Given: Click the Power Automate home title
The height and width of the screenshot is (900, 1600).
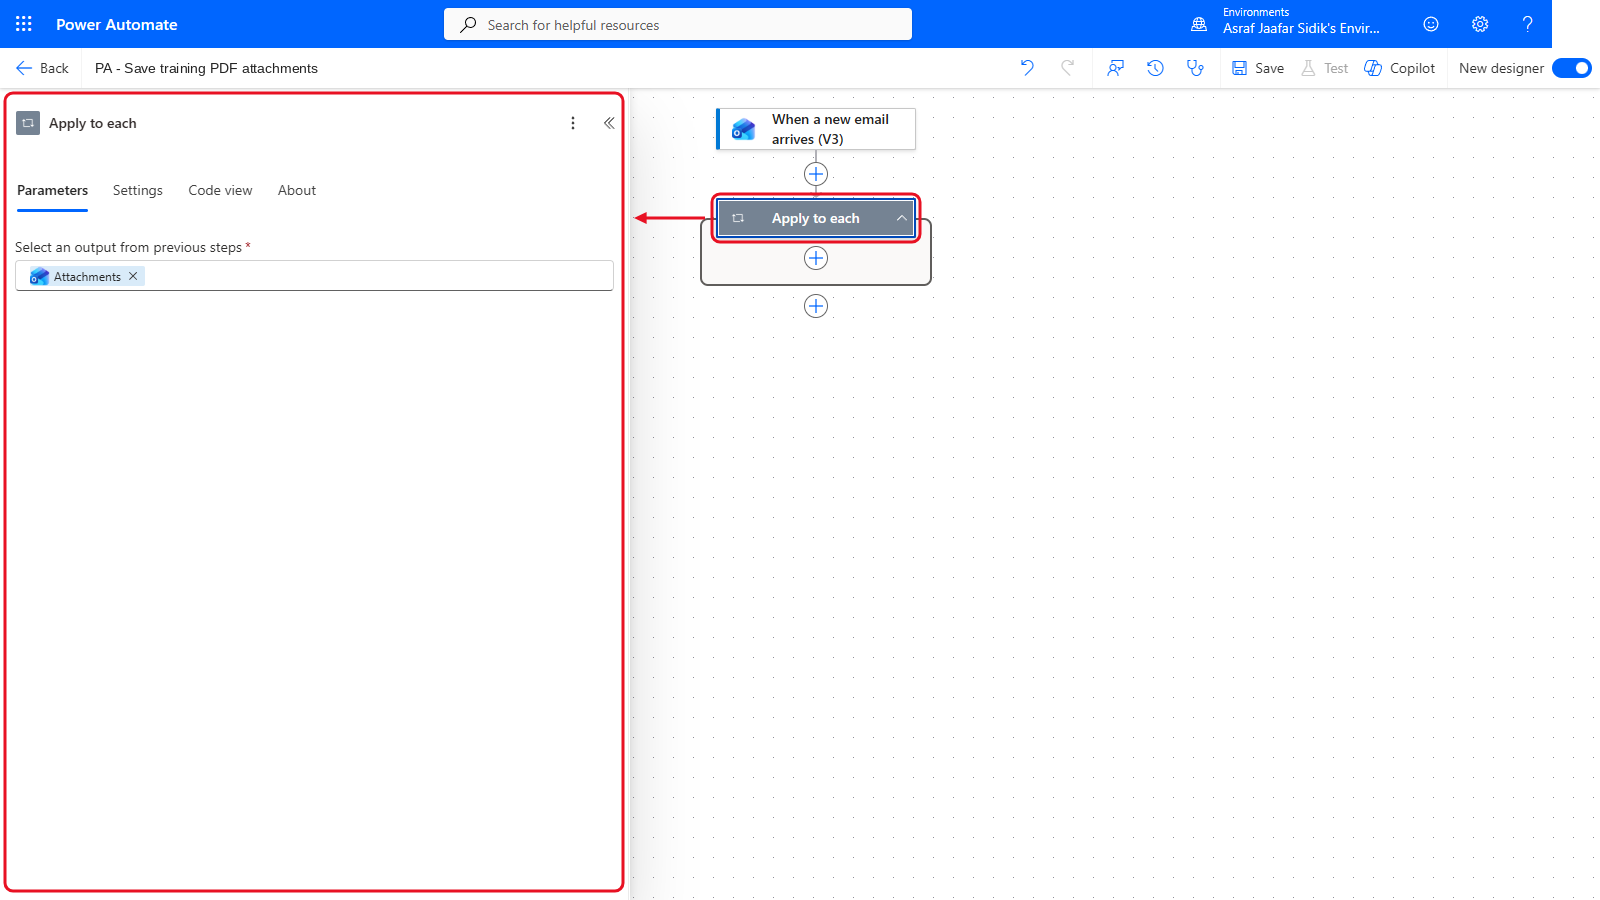Looking at the screenshot, I should click(x=117, y=24).
